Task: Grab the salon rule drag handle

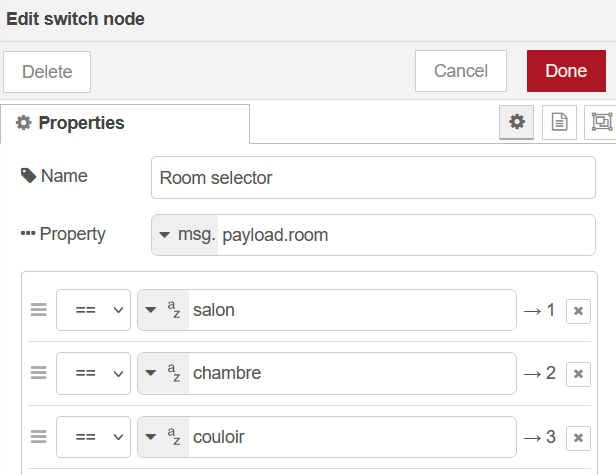Action: pos(39,310)
